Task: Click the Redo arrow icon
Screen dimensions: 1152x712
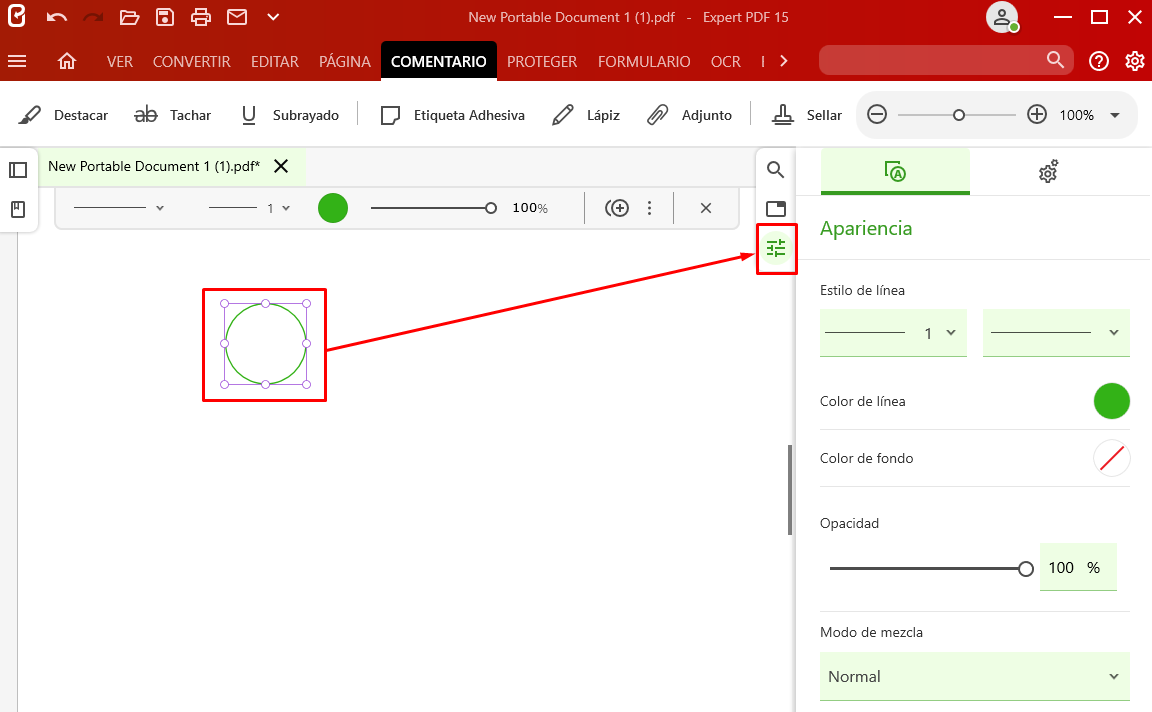Action: pos(93,17)
